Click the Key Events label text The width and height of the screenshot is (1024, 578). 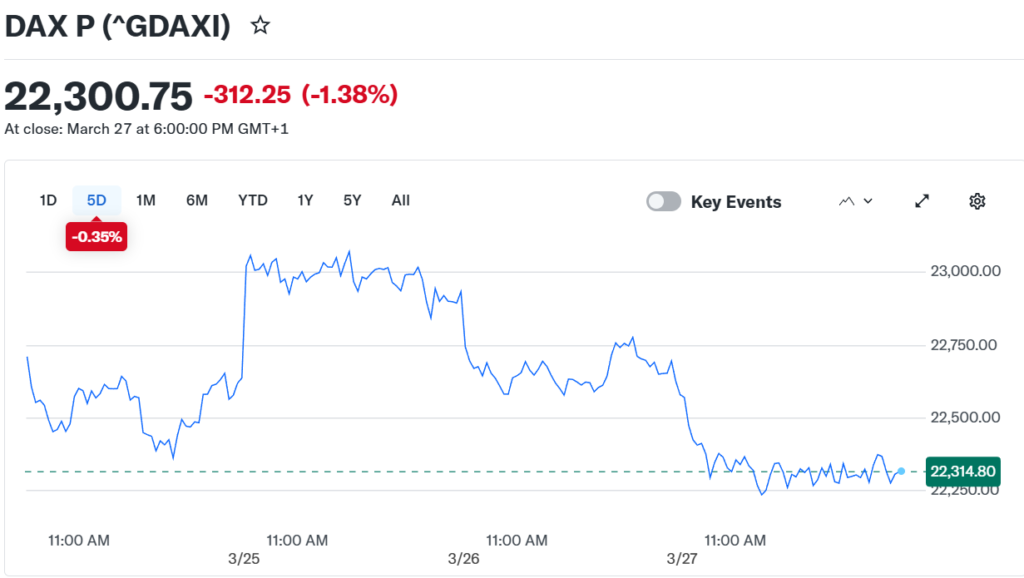pyautogui.click(x=736, y=202)
